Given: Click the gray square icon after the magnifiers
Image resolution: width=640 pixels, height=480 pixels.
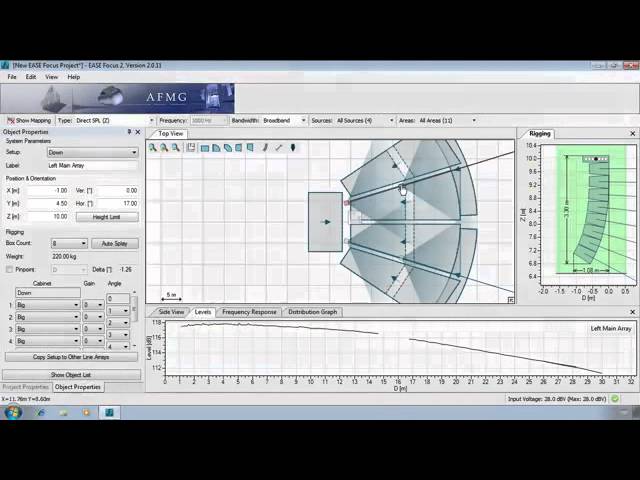Looking at the screenshot, I should 191,148.
